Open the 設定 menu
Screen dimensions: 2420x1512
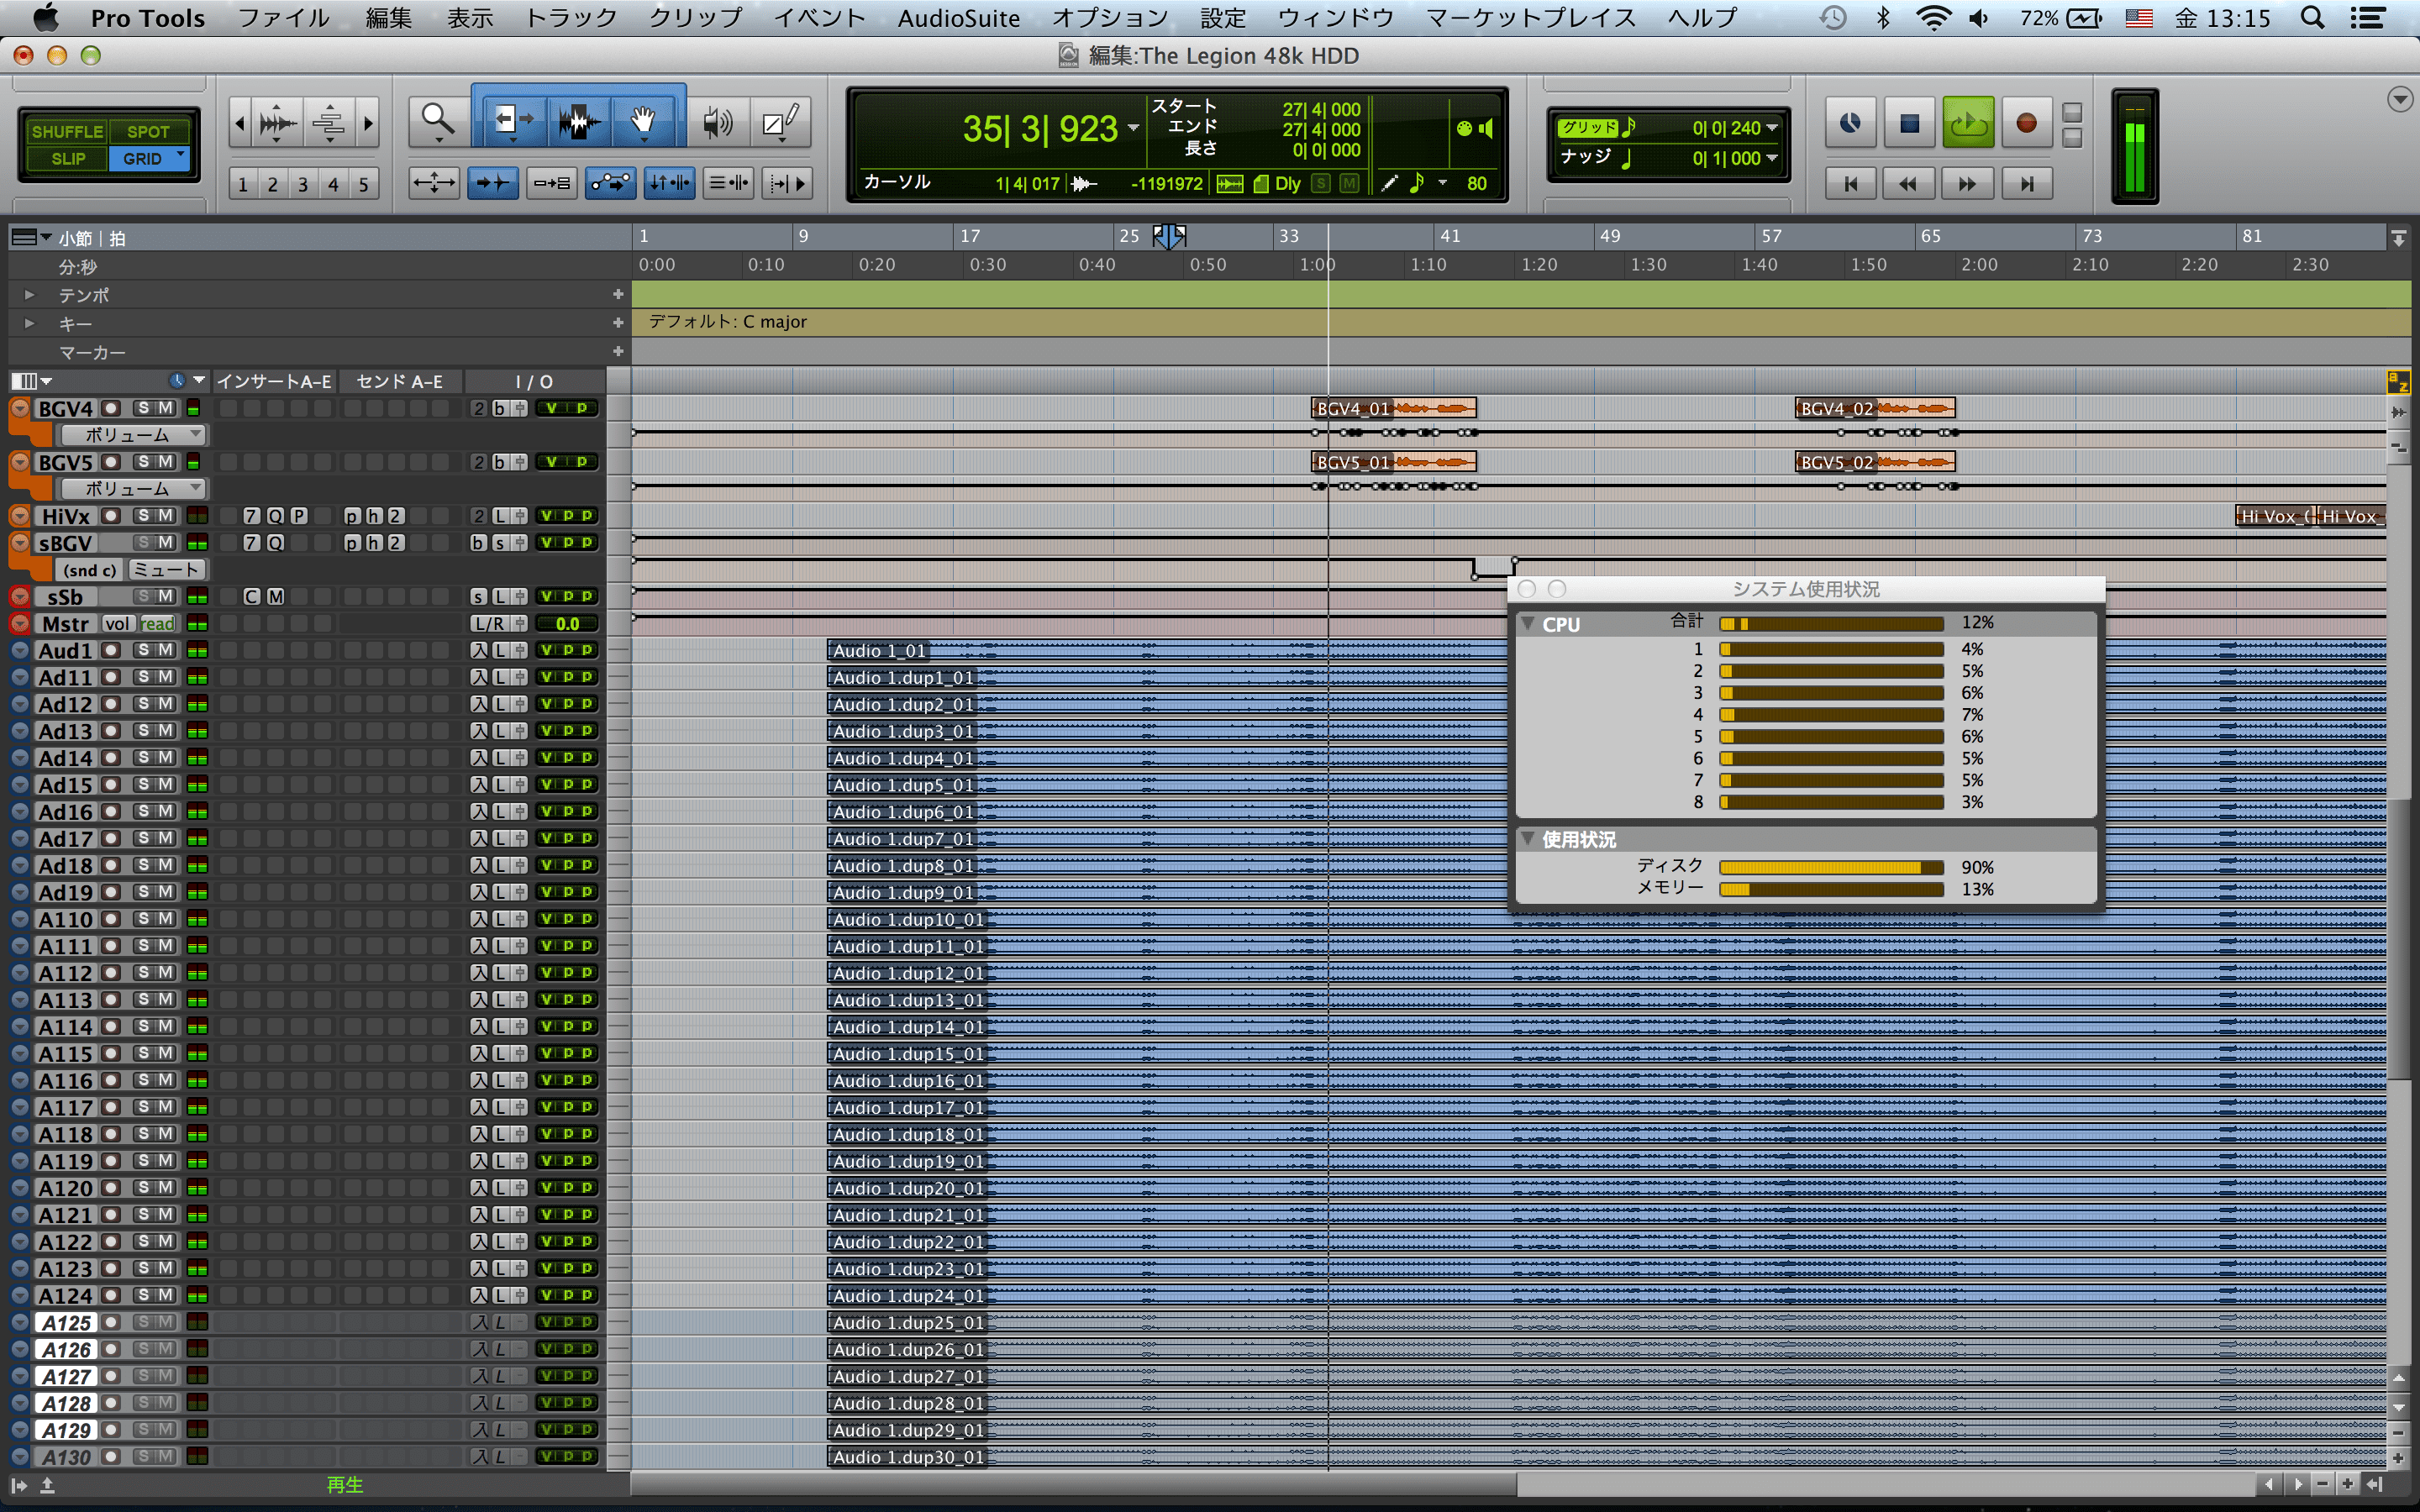pyautogui.click(x=1222, y=18)
